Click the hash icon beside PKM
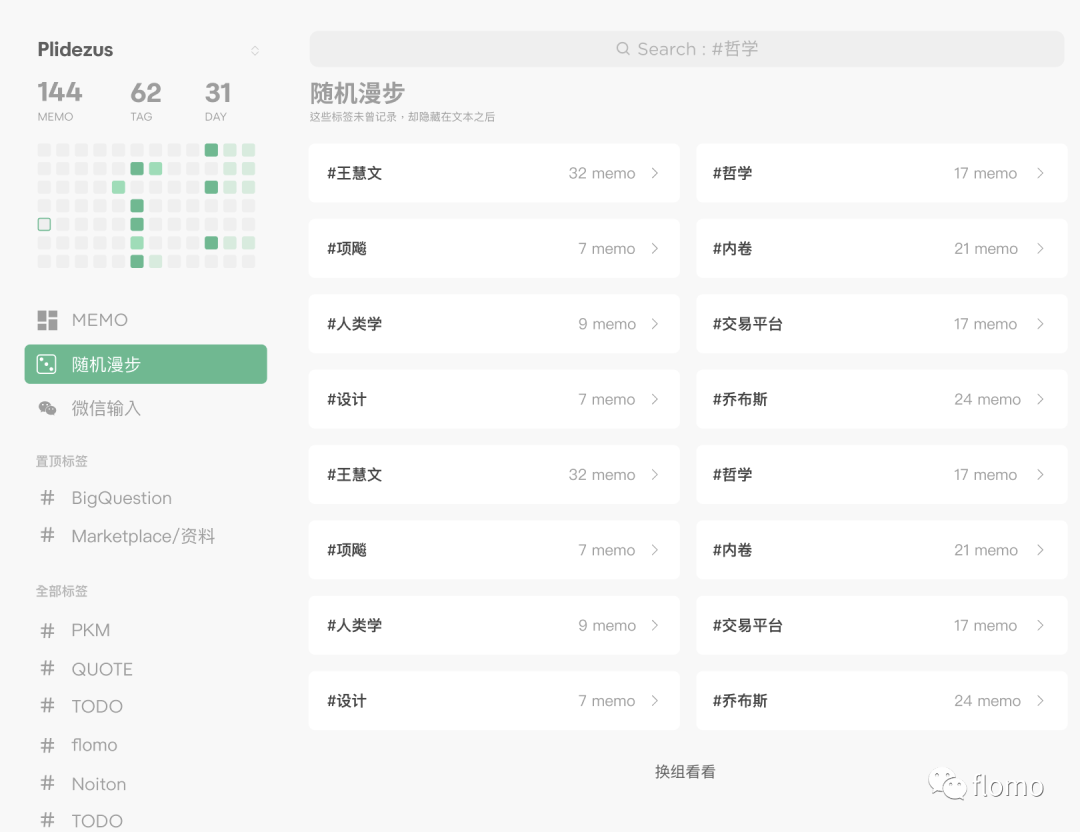Screen dimensions: 1080x832 tap(47, 630)
